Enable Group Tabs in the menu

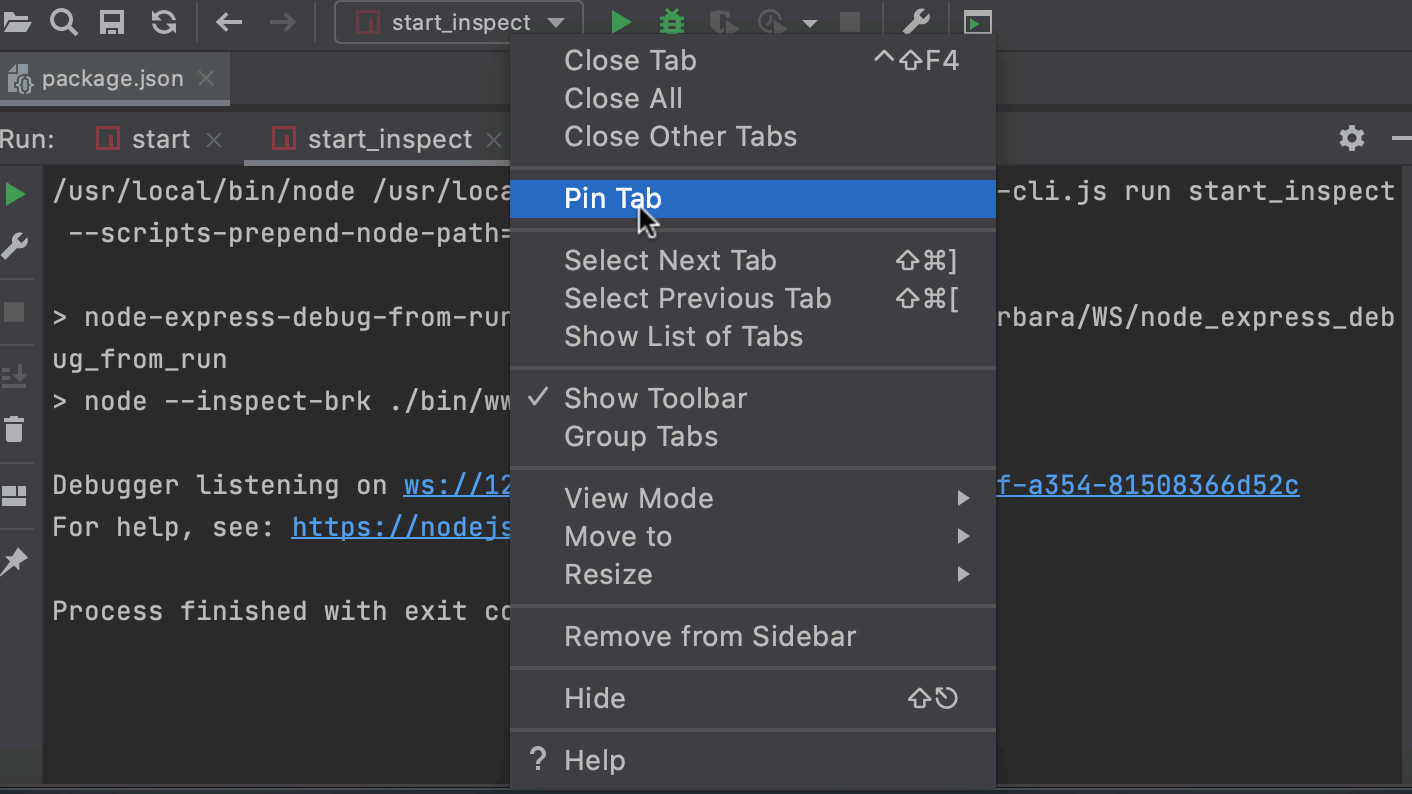click(640, 437)
